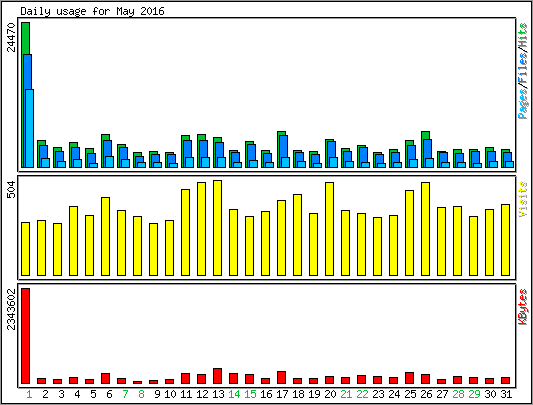Click green day label 22
The image size is (533, 405).
(362, 394)
